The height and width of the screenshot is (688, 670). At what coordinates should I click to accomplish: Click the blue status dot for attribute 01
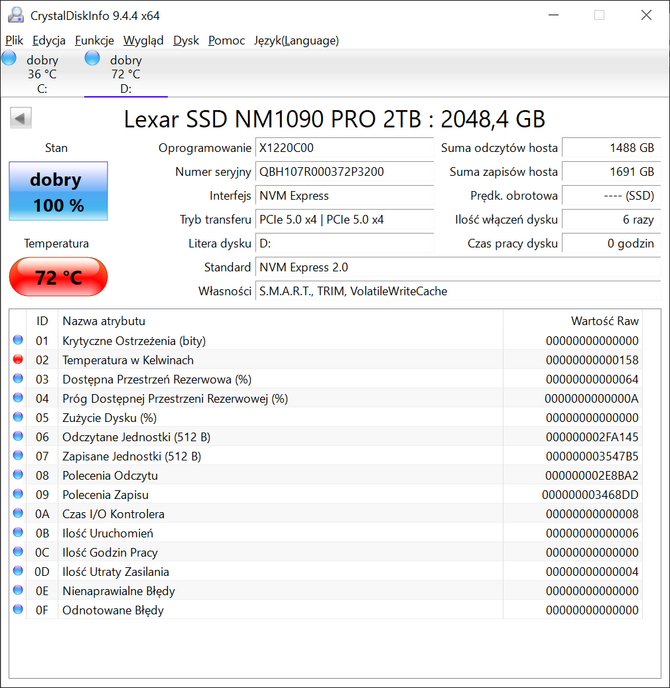pos(18,340)
